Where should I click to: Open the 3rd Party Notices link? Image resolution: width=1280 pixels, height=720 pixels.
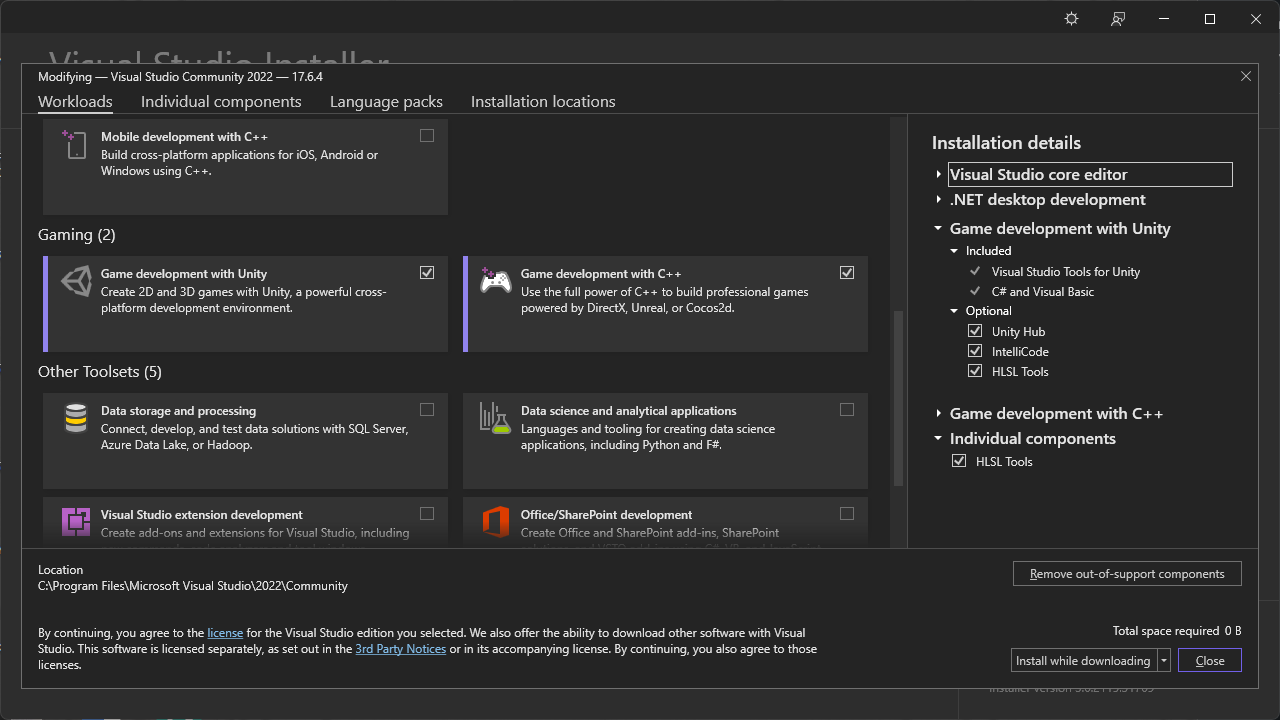pyautogui.click(x=400, y=649)
